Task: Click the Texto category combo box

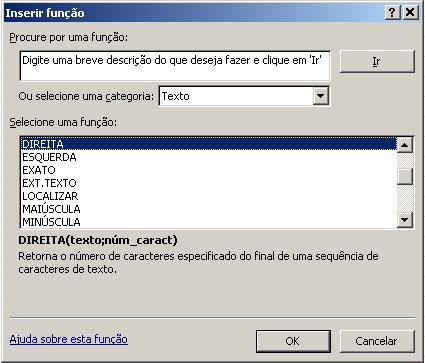Action: pyautogui.click(x=244, y=96)
